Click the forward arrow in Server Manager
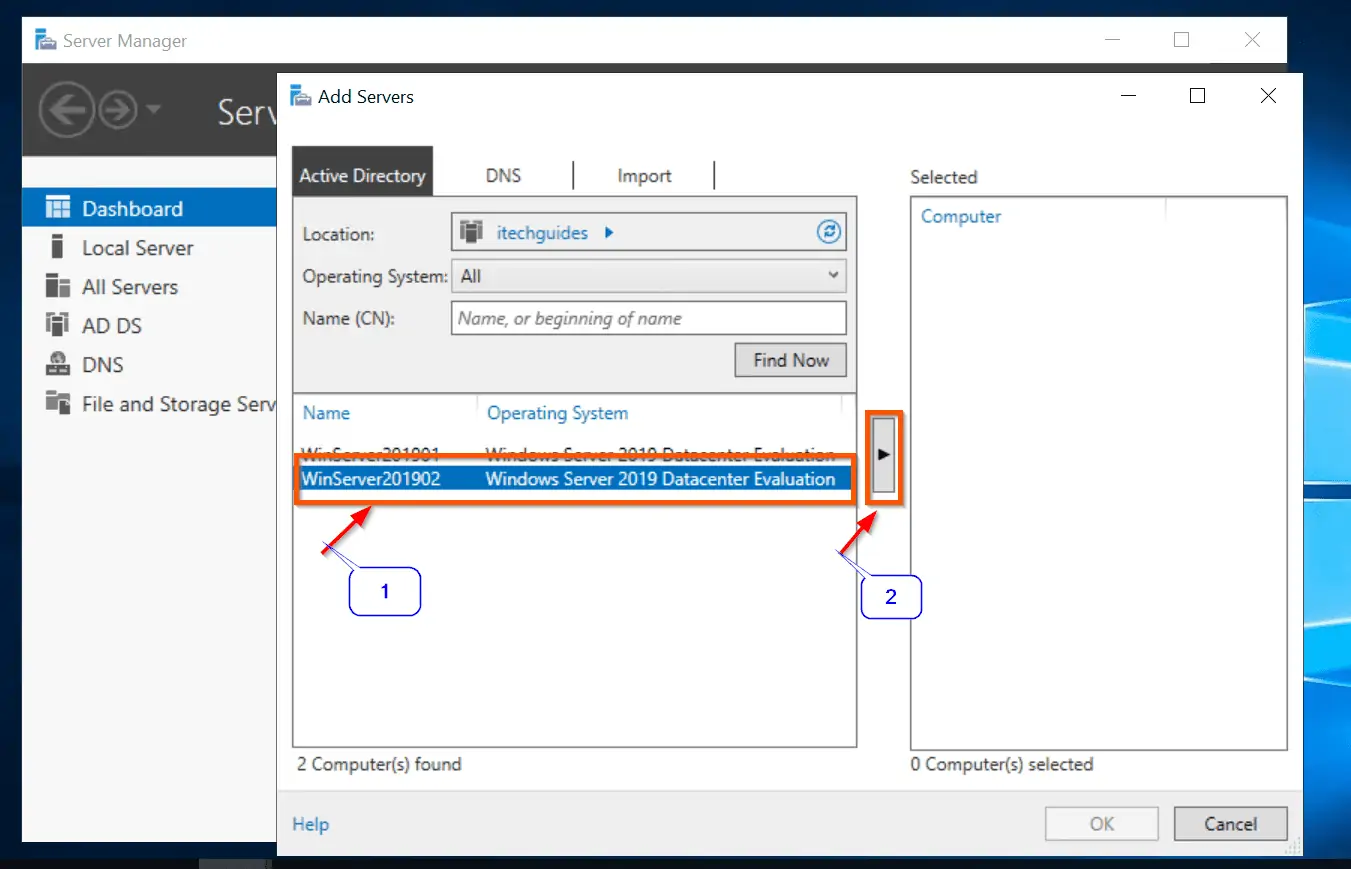The width and height of the screenshot is (1351, 869). coord(118,110)
